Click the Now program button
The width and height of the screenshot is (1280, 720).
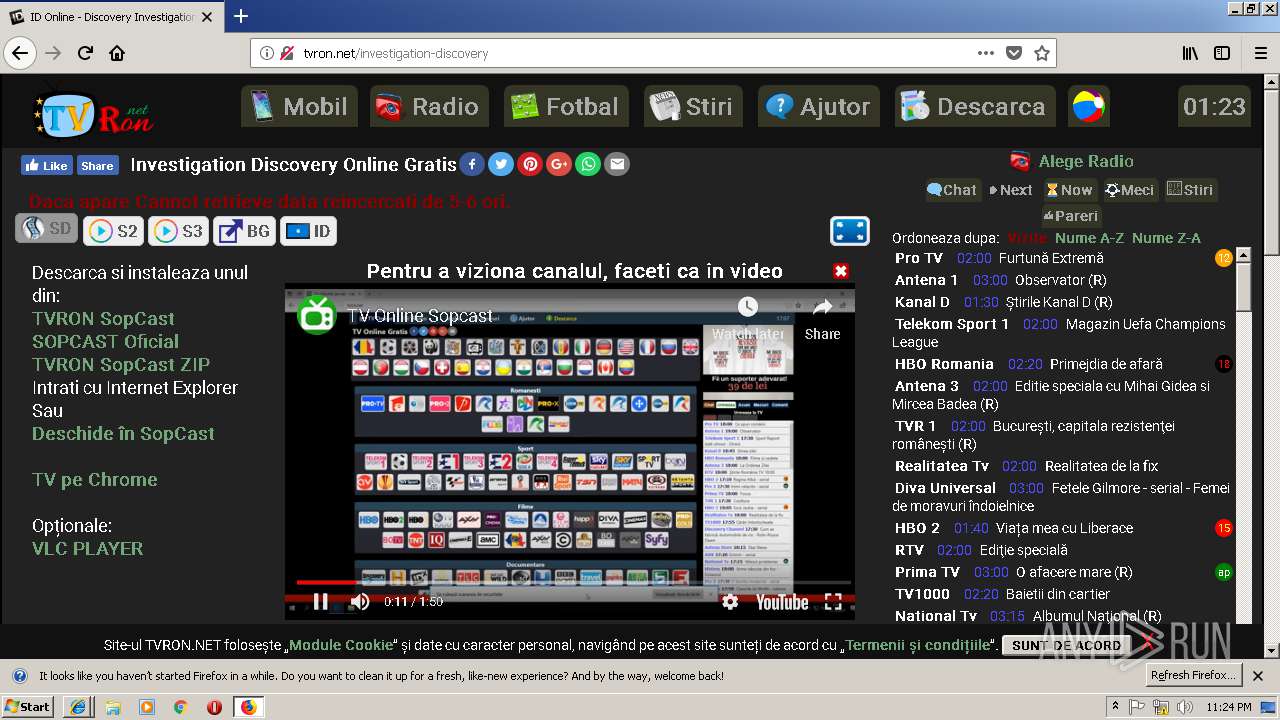click(1069, 189)
